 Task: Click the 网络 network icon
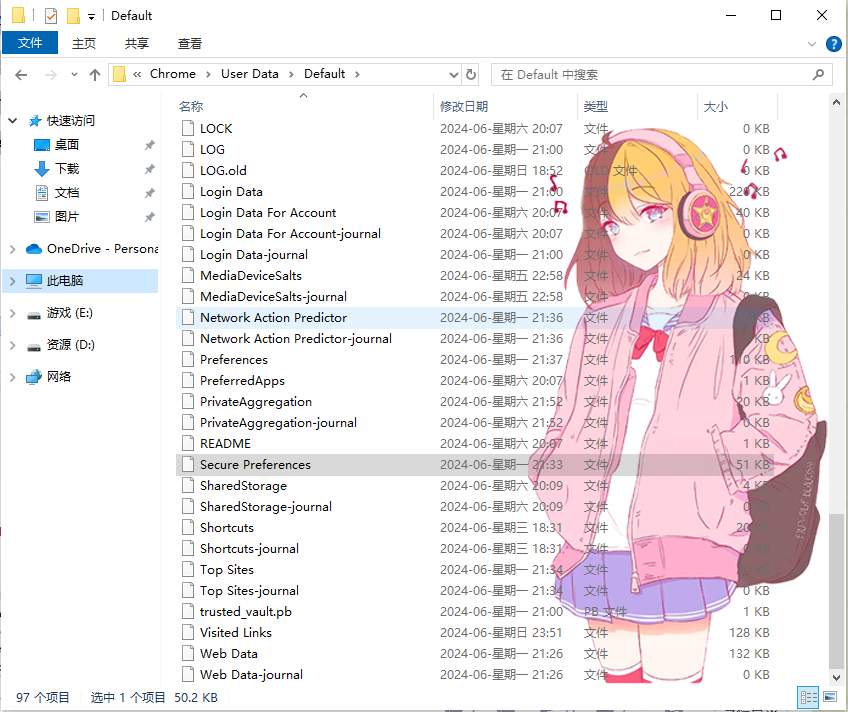coord(34,376)
